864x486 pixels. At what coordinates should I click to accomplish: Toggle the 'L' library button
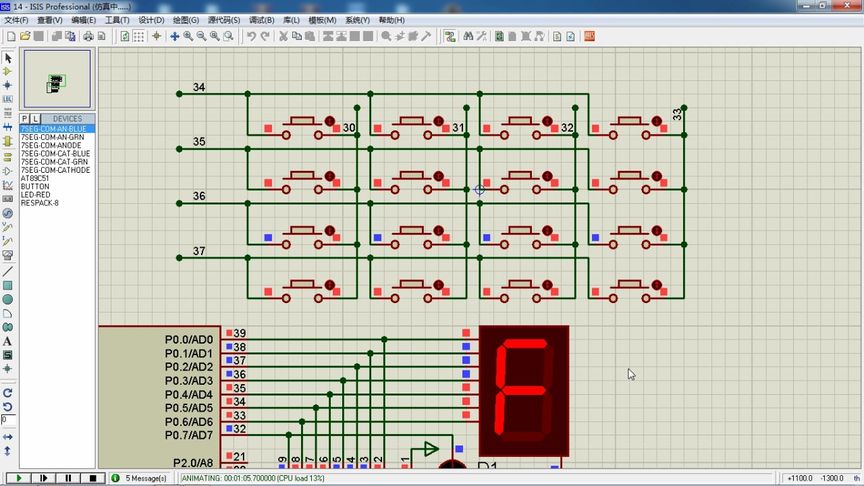(35, 118)
